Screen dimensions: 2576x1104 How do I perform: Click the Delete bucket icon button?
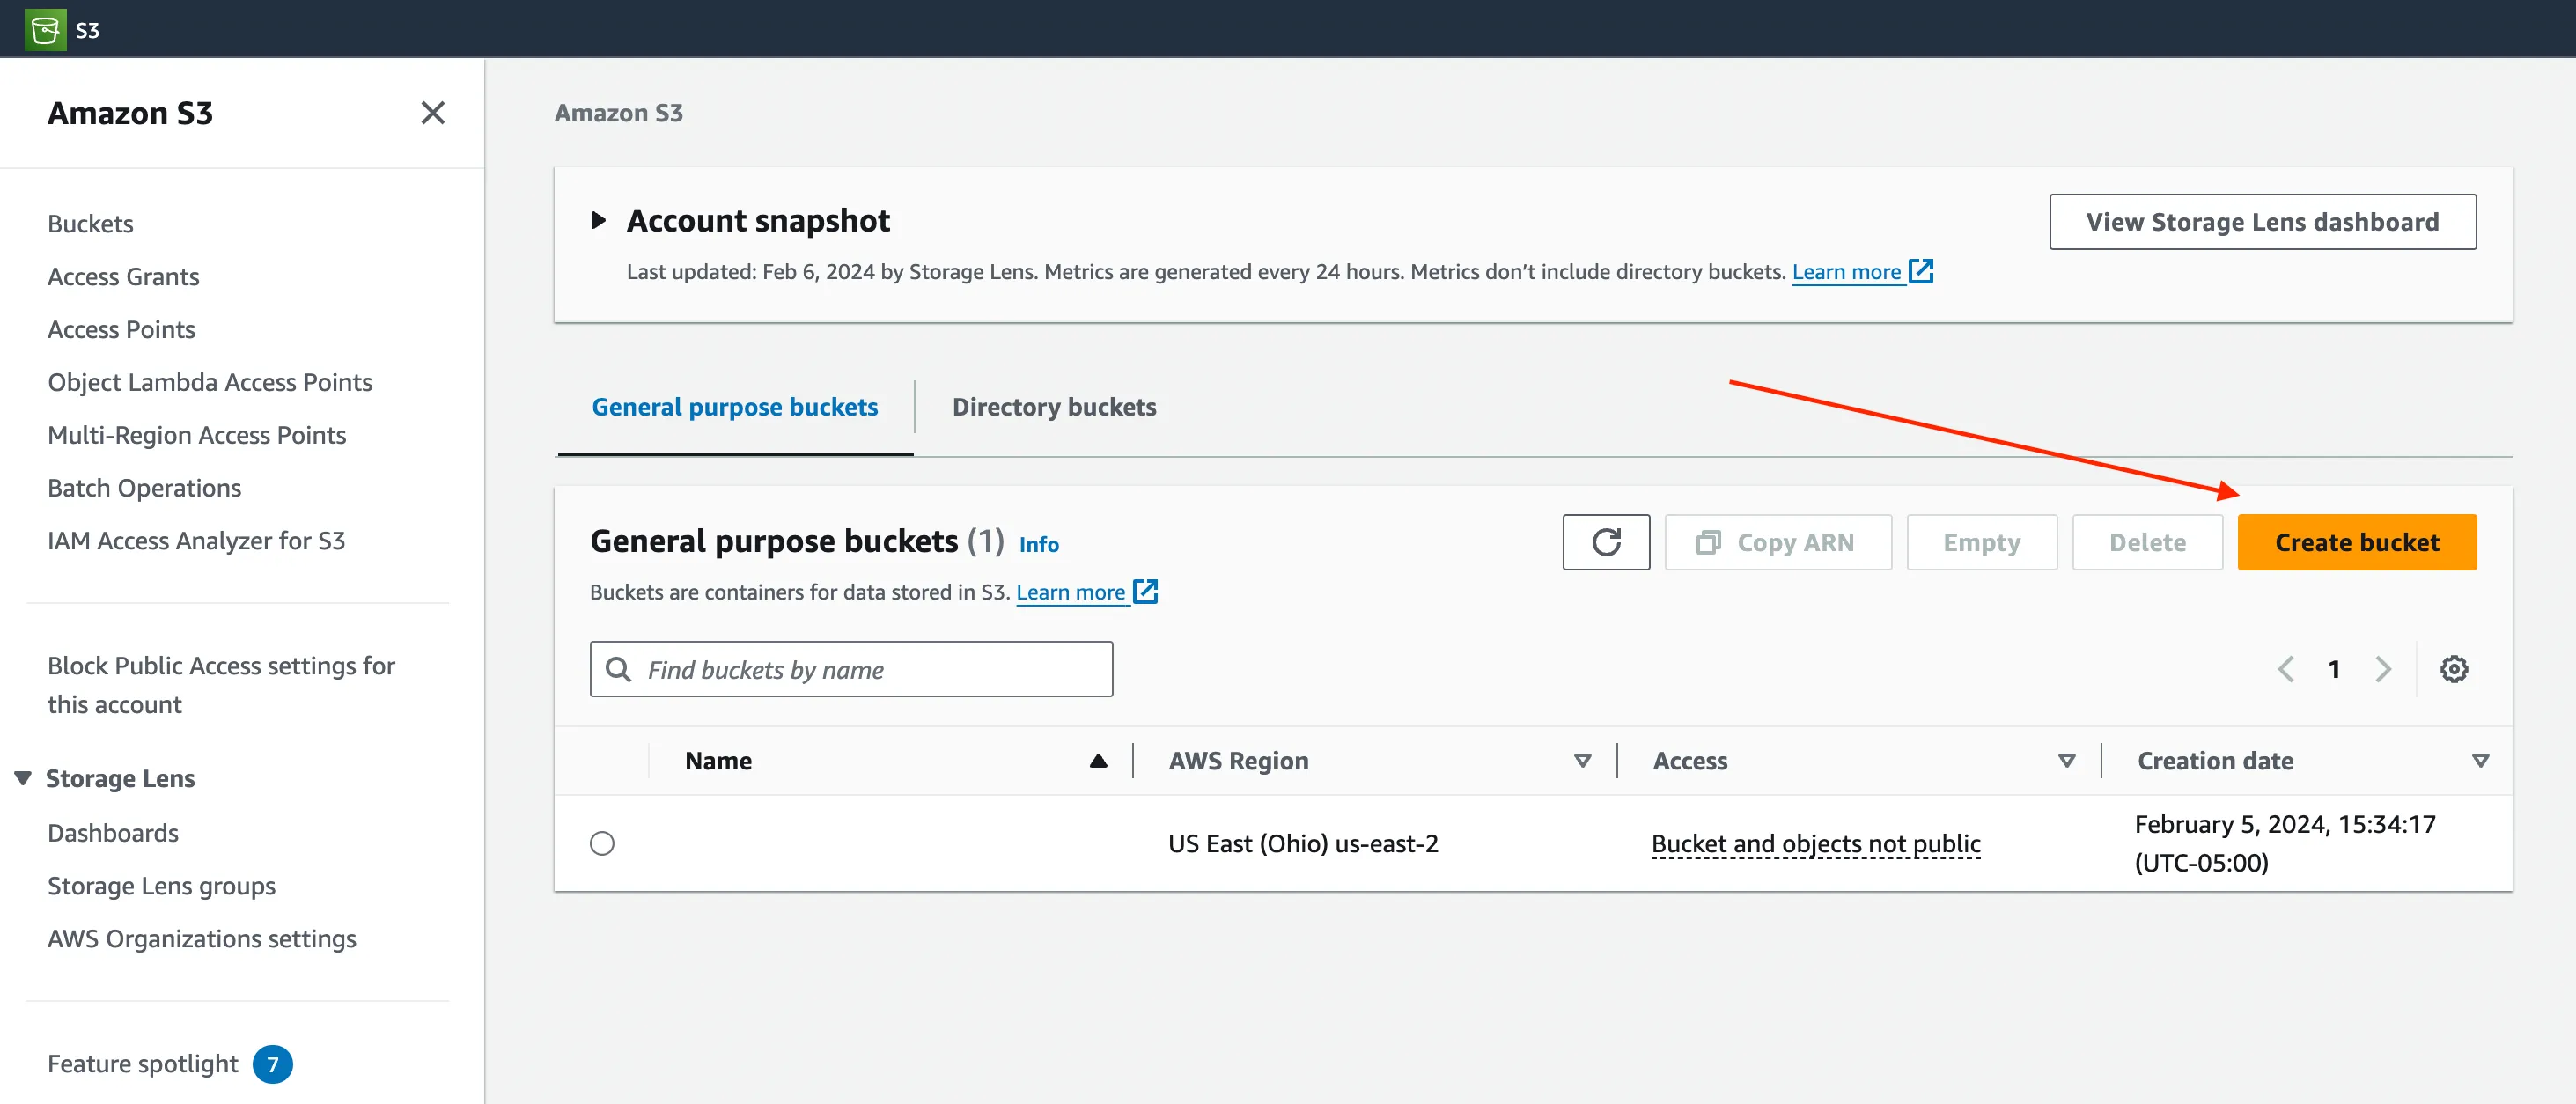pos(2145,541)
